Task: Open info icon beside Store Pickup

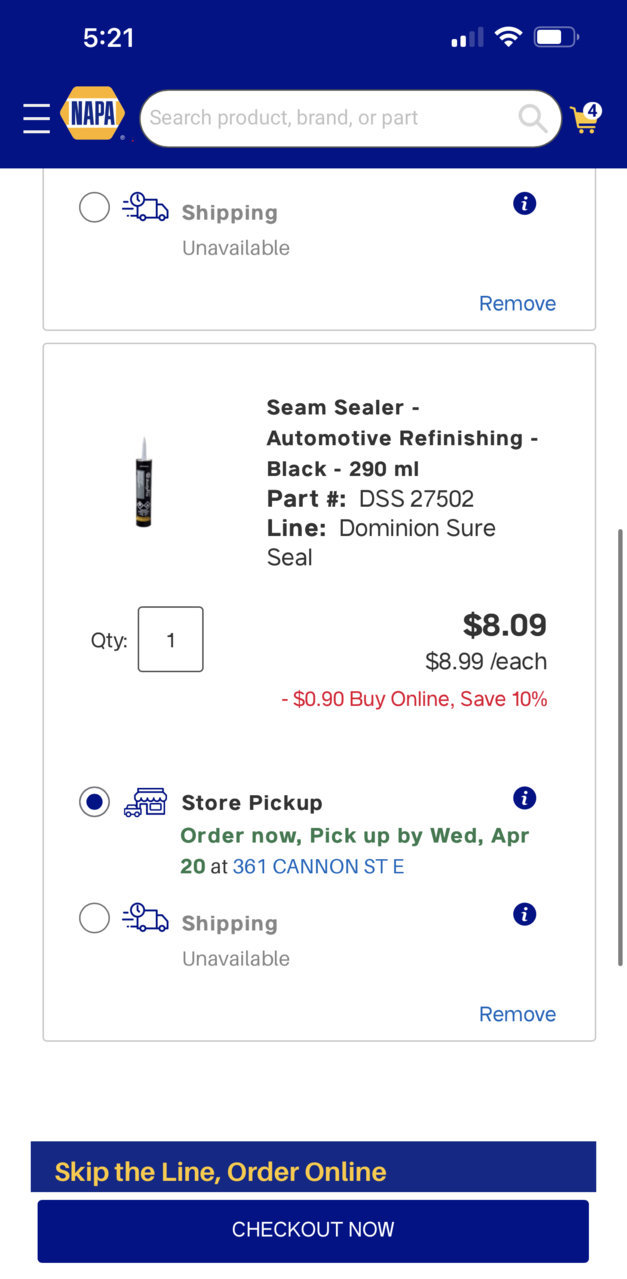Action: coord(524,798)
